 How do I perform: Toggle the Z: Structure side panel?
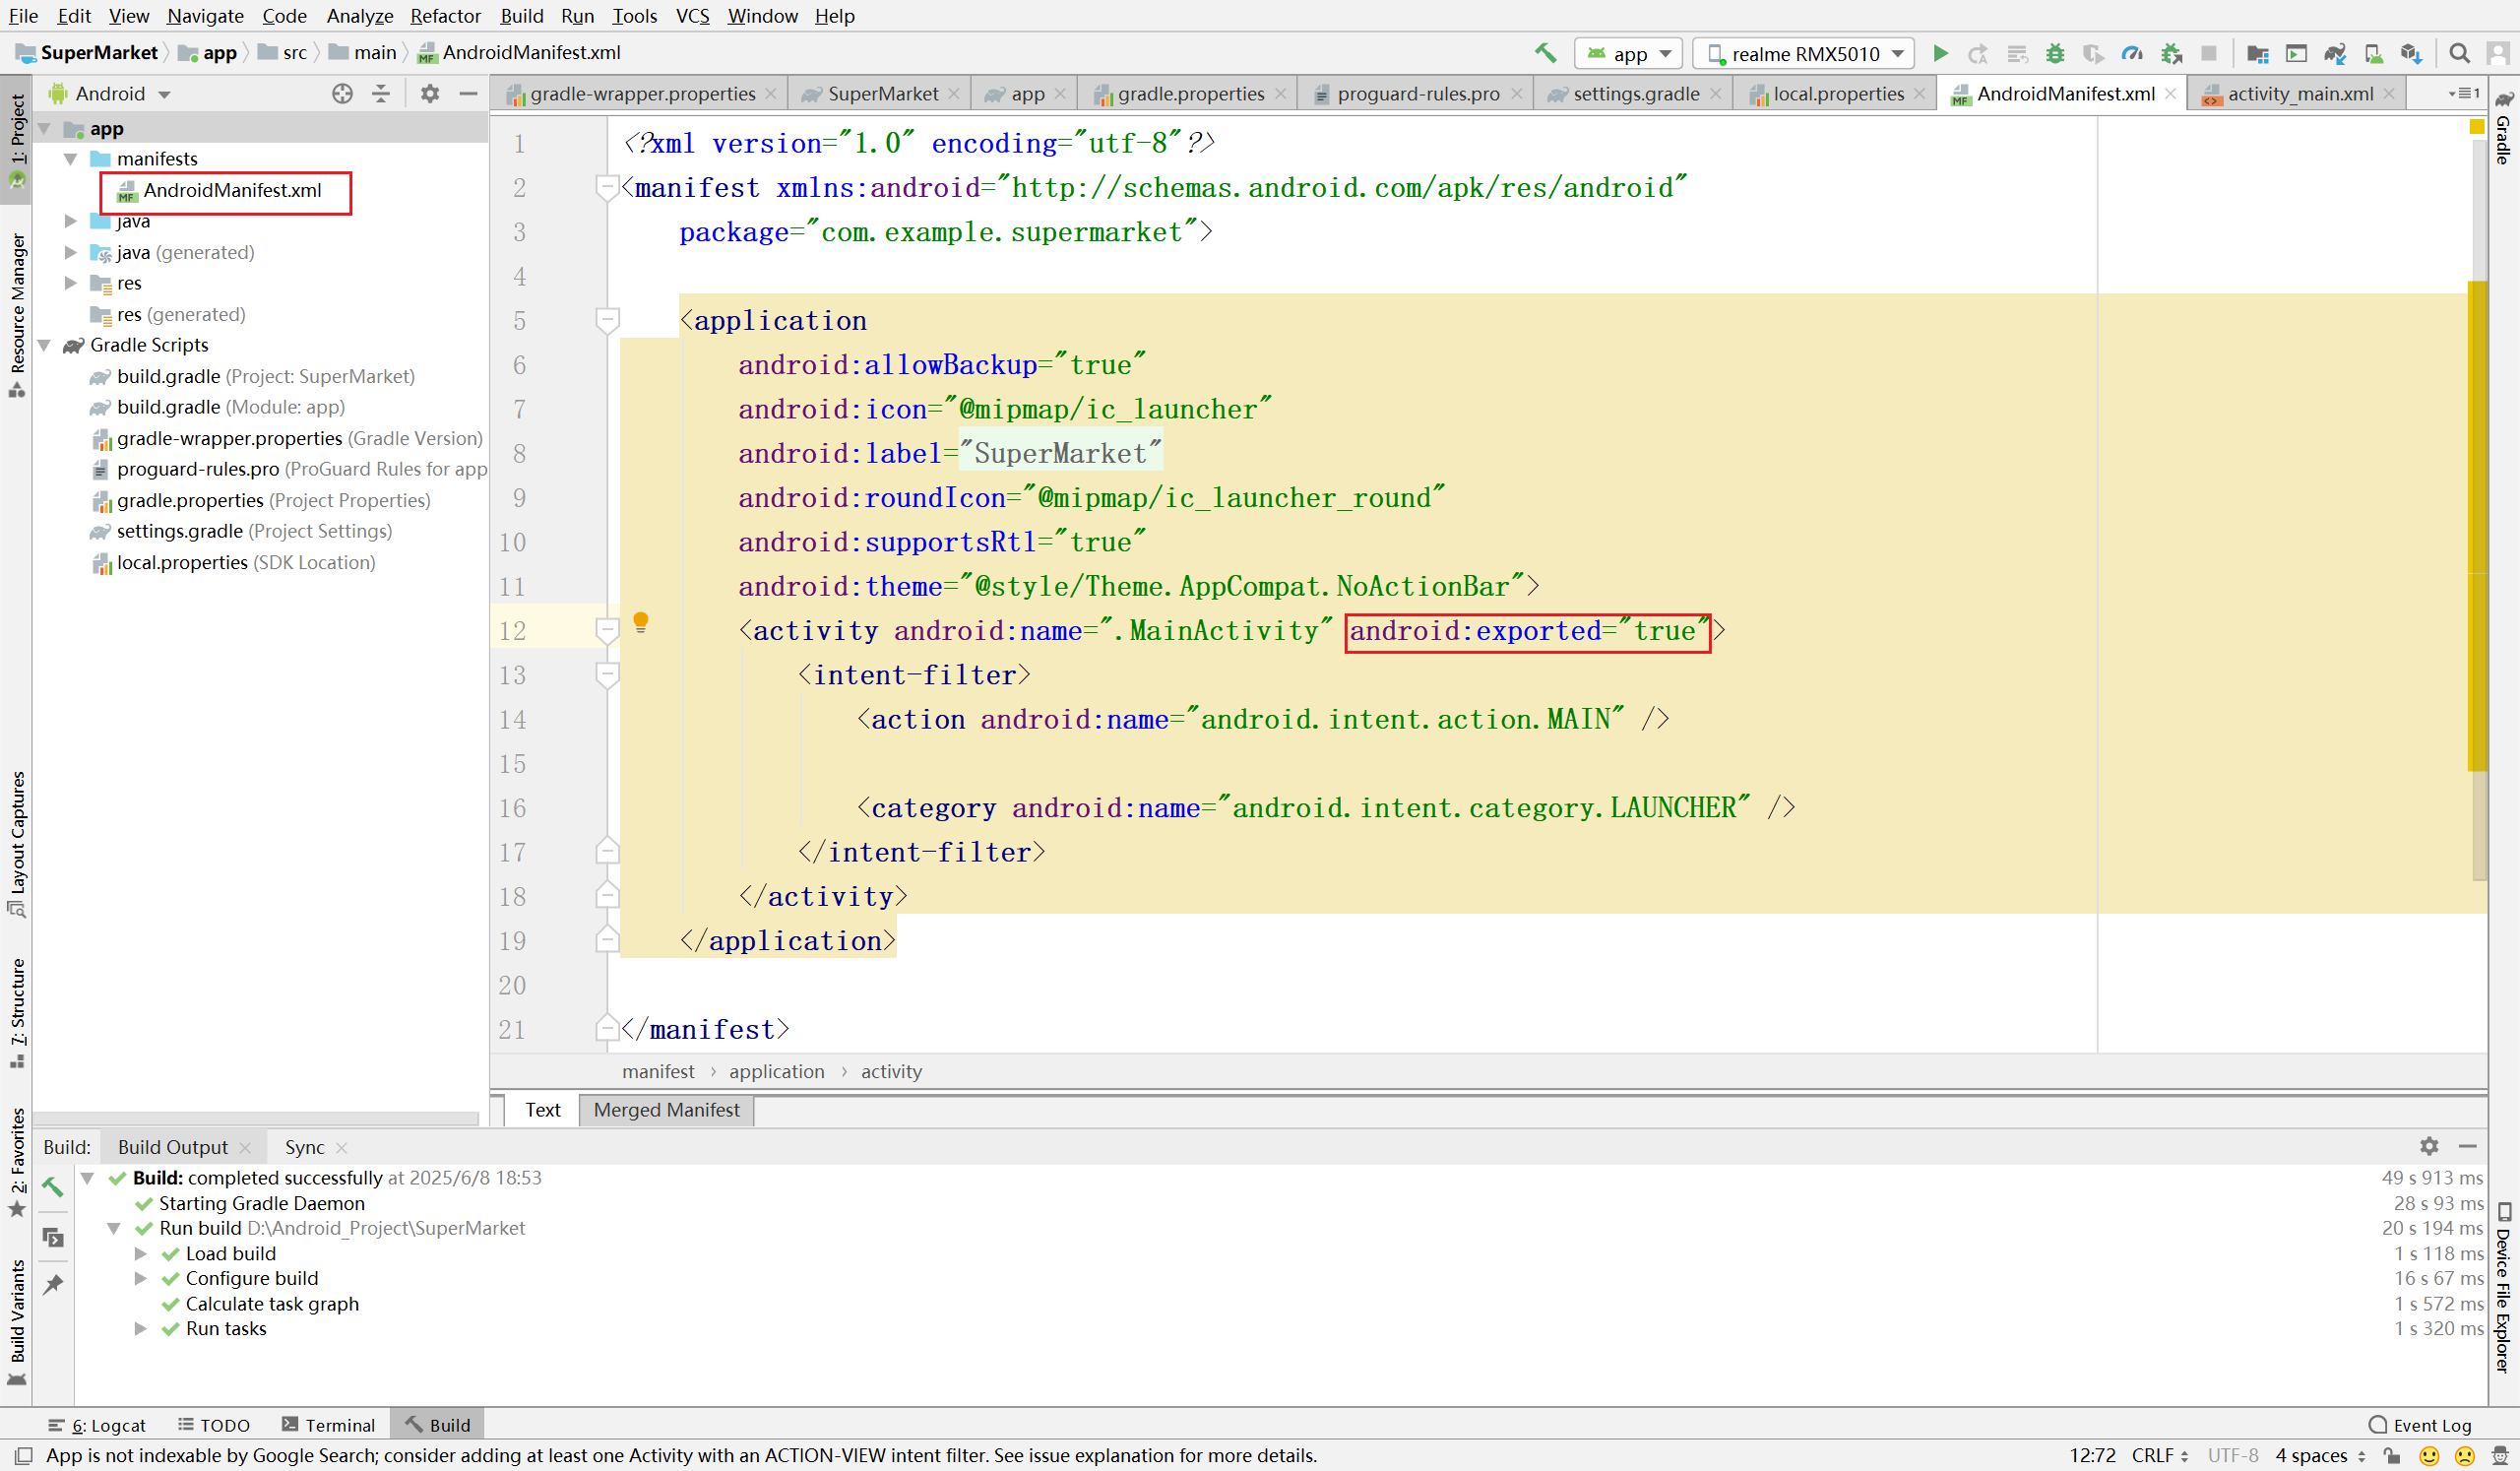(x=17, y=1012)
